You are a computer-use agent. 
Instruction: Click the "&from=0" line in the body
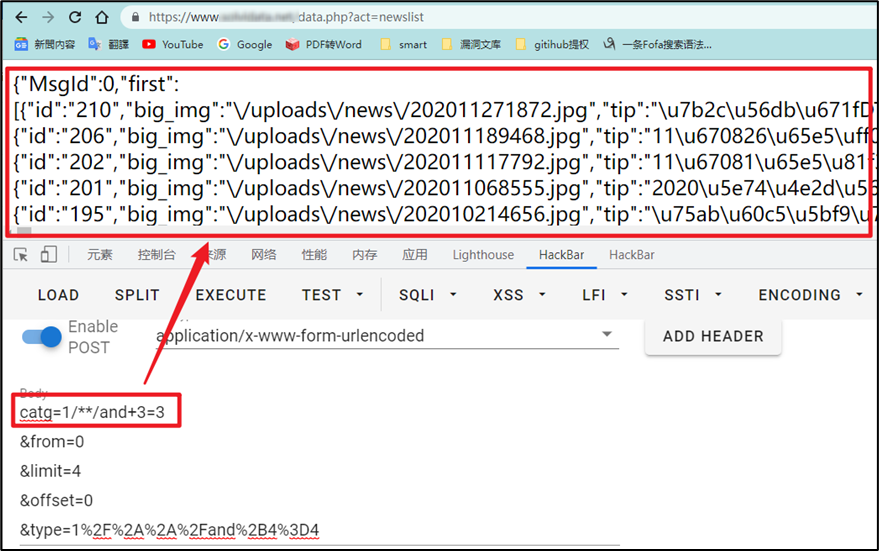coord(52,442)
